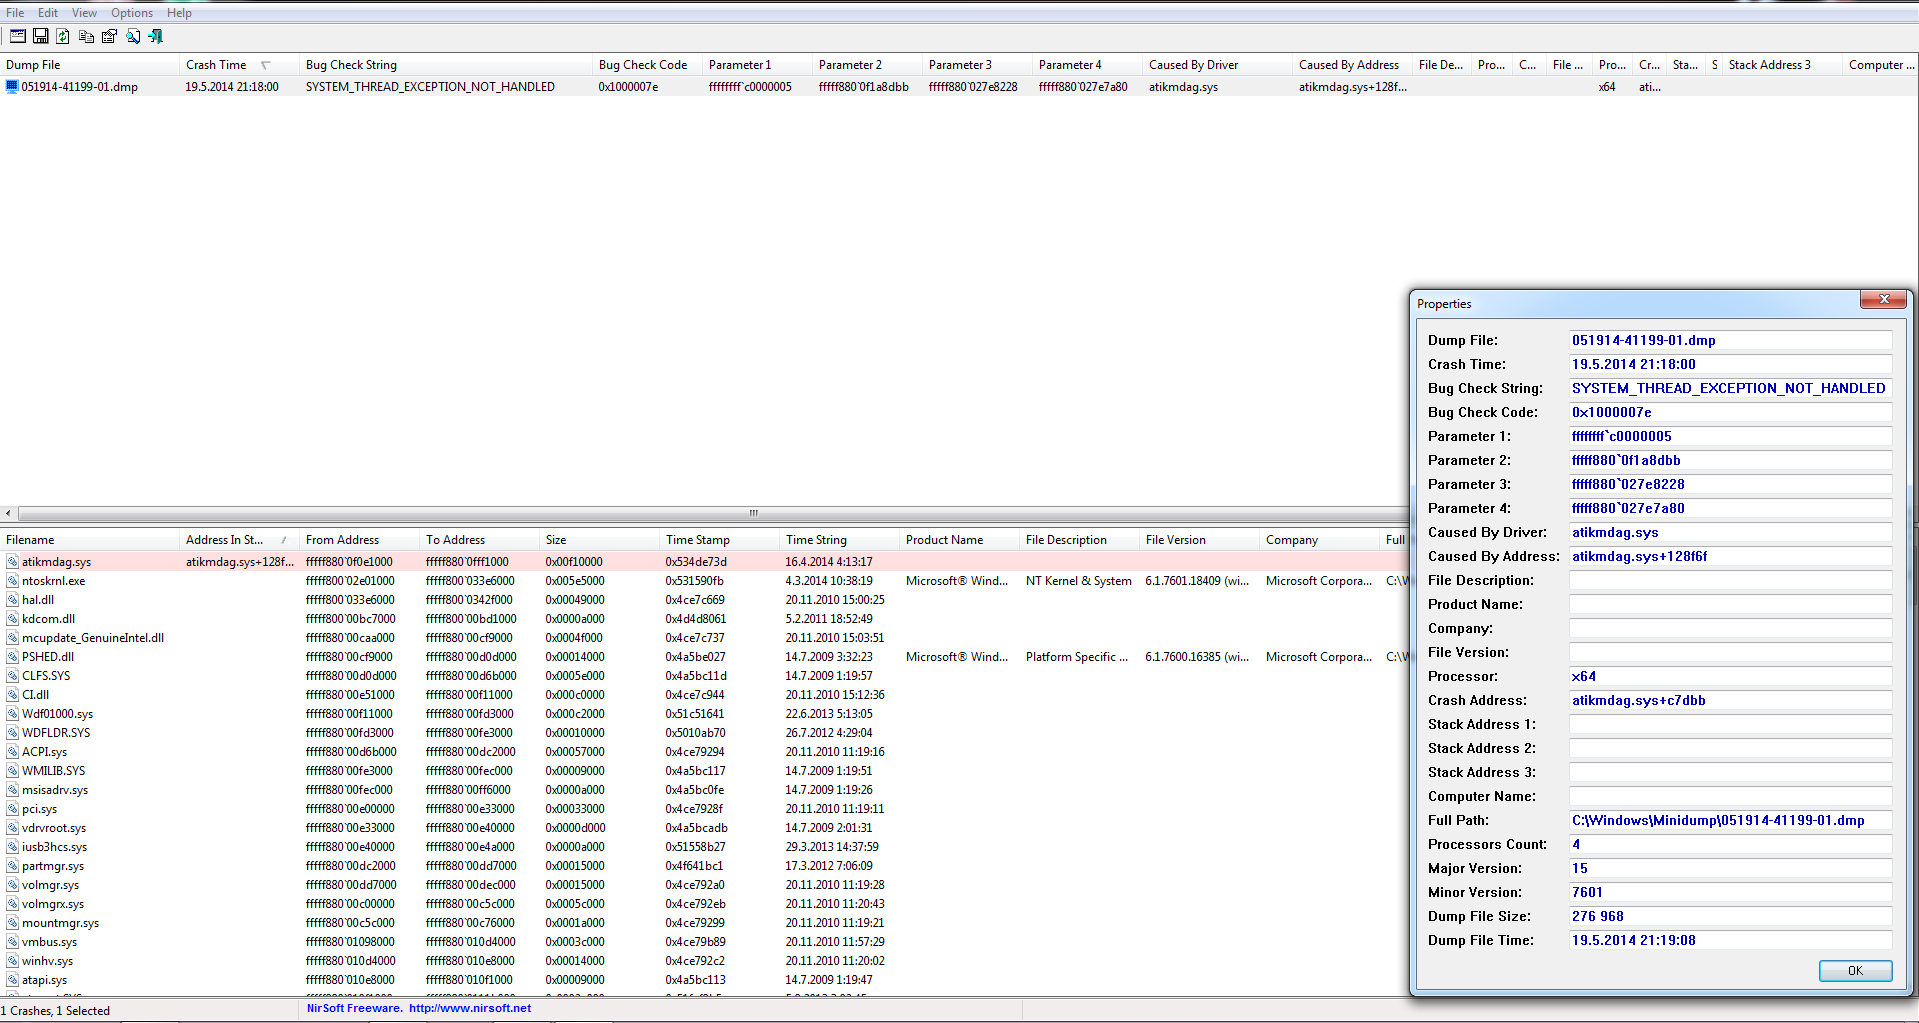Open Properties via the toolbar icon

(x=109, y=36)
